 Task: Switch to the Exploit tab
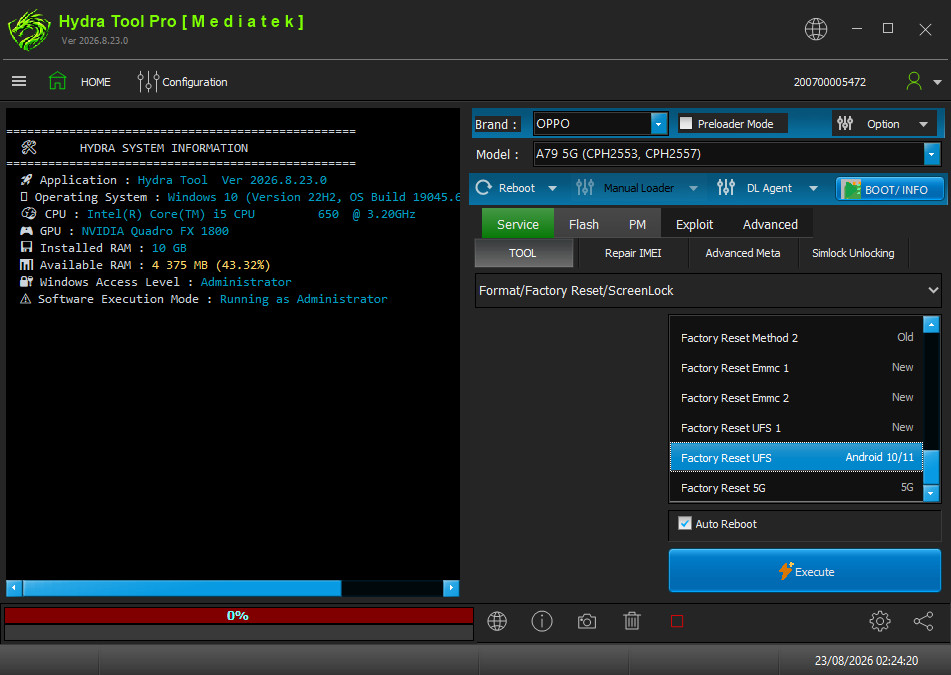(694, 224)
